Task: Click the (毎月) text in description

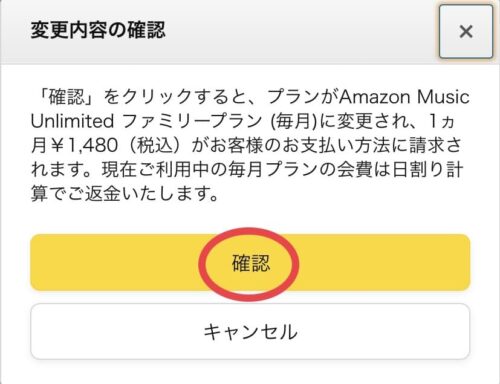Action: 293,121
